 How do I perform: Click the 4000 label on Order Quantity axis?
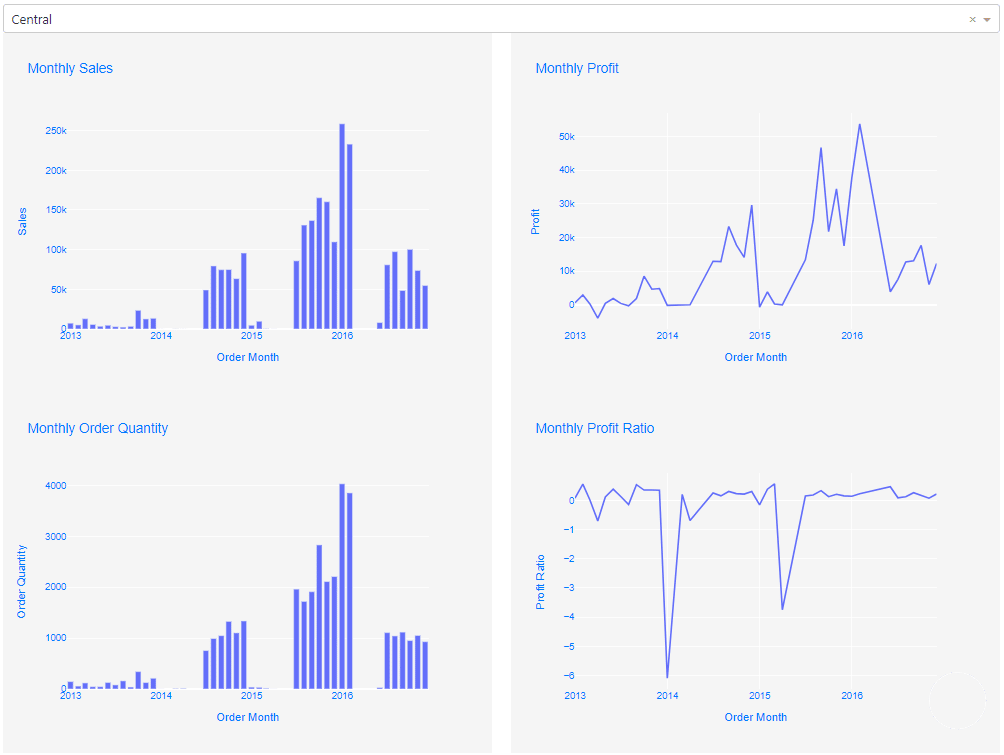(54, 486)
